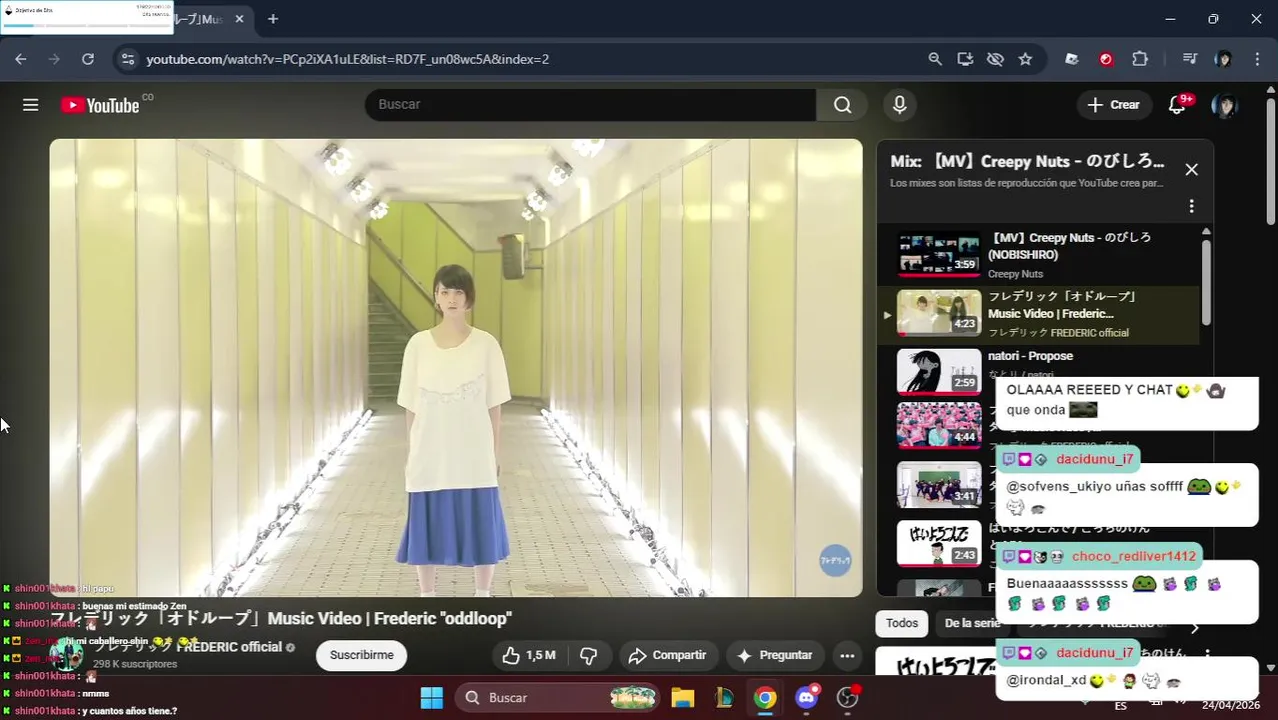Open the Extensions puzzle piece menu
Image resolution: width=1278 pixels, height=720 pixels.
1140,59
